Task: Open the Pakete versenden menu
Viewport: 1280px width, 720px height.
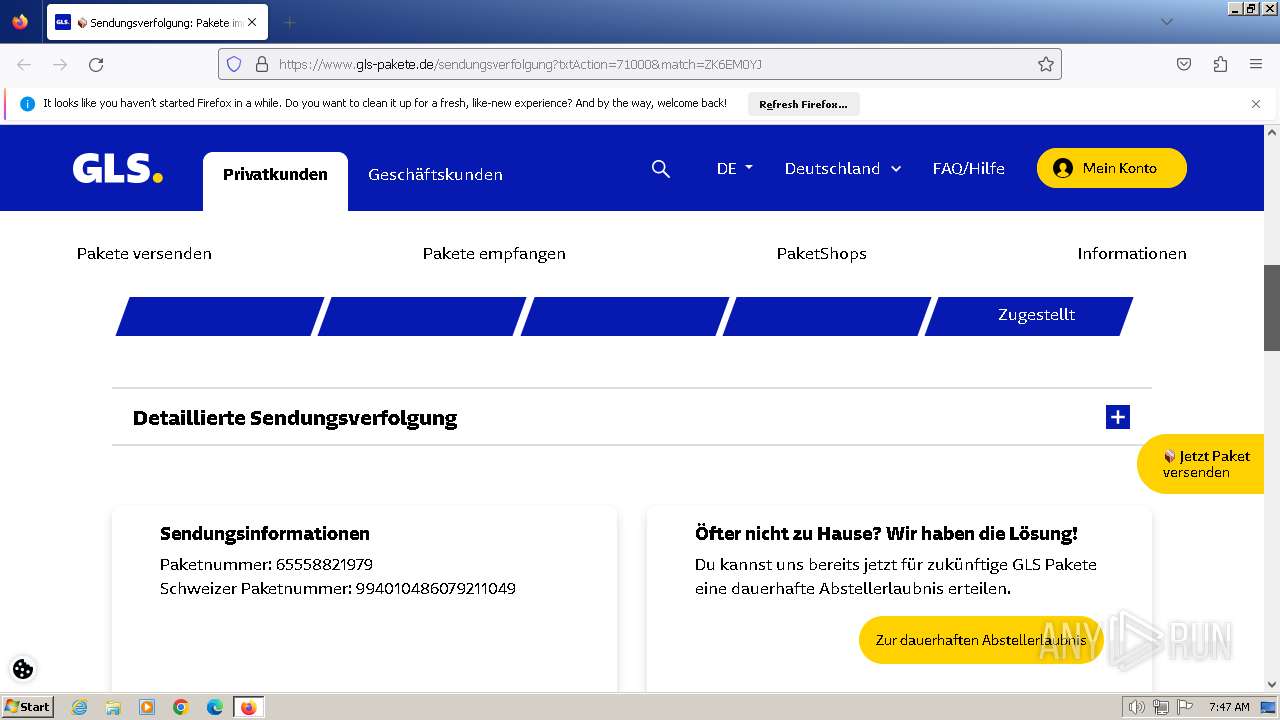Action: pos(144,253)
